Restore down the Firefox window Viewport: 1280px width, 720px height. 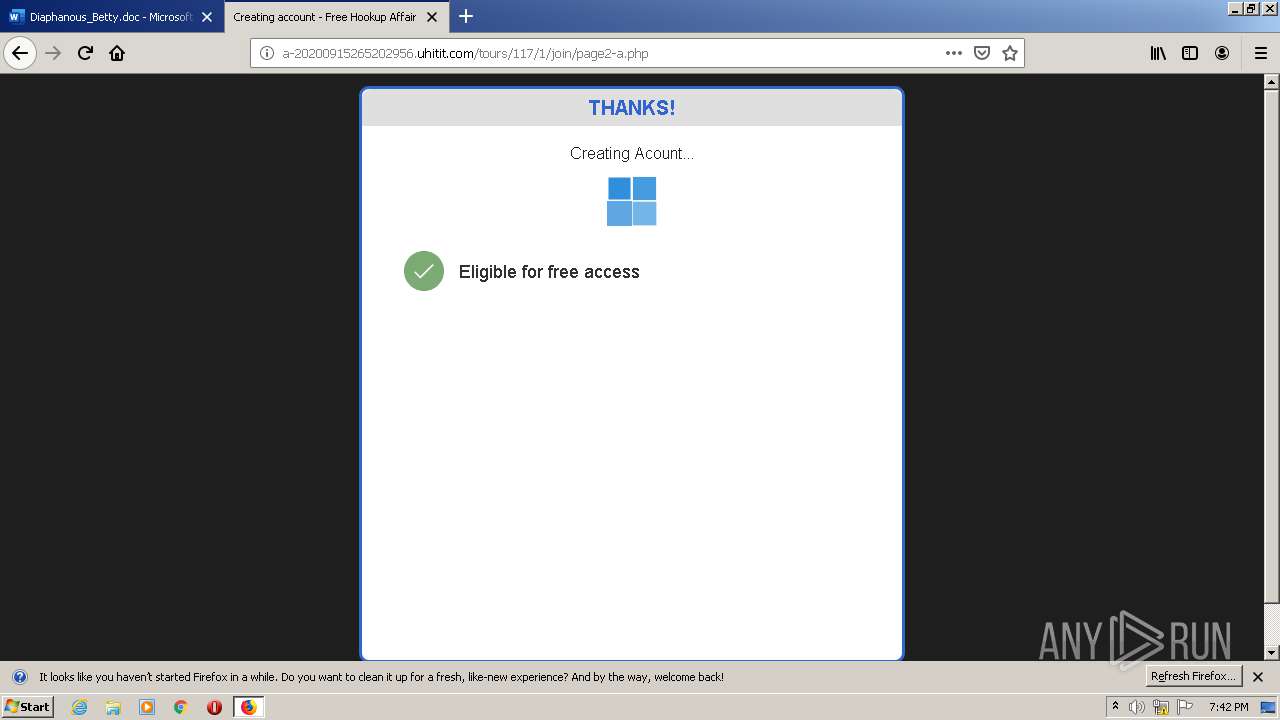pos(1250,8)
